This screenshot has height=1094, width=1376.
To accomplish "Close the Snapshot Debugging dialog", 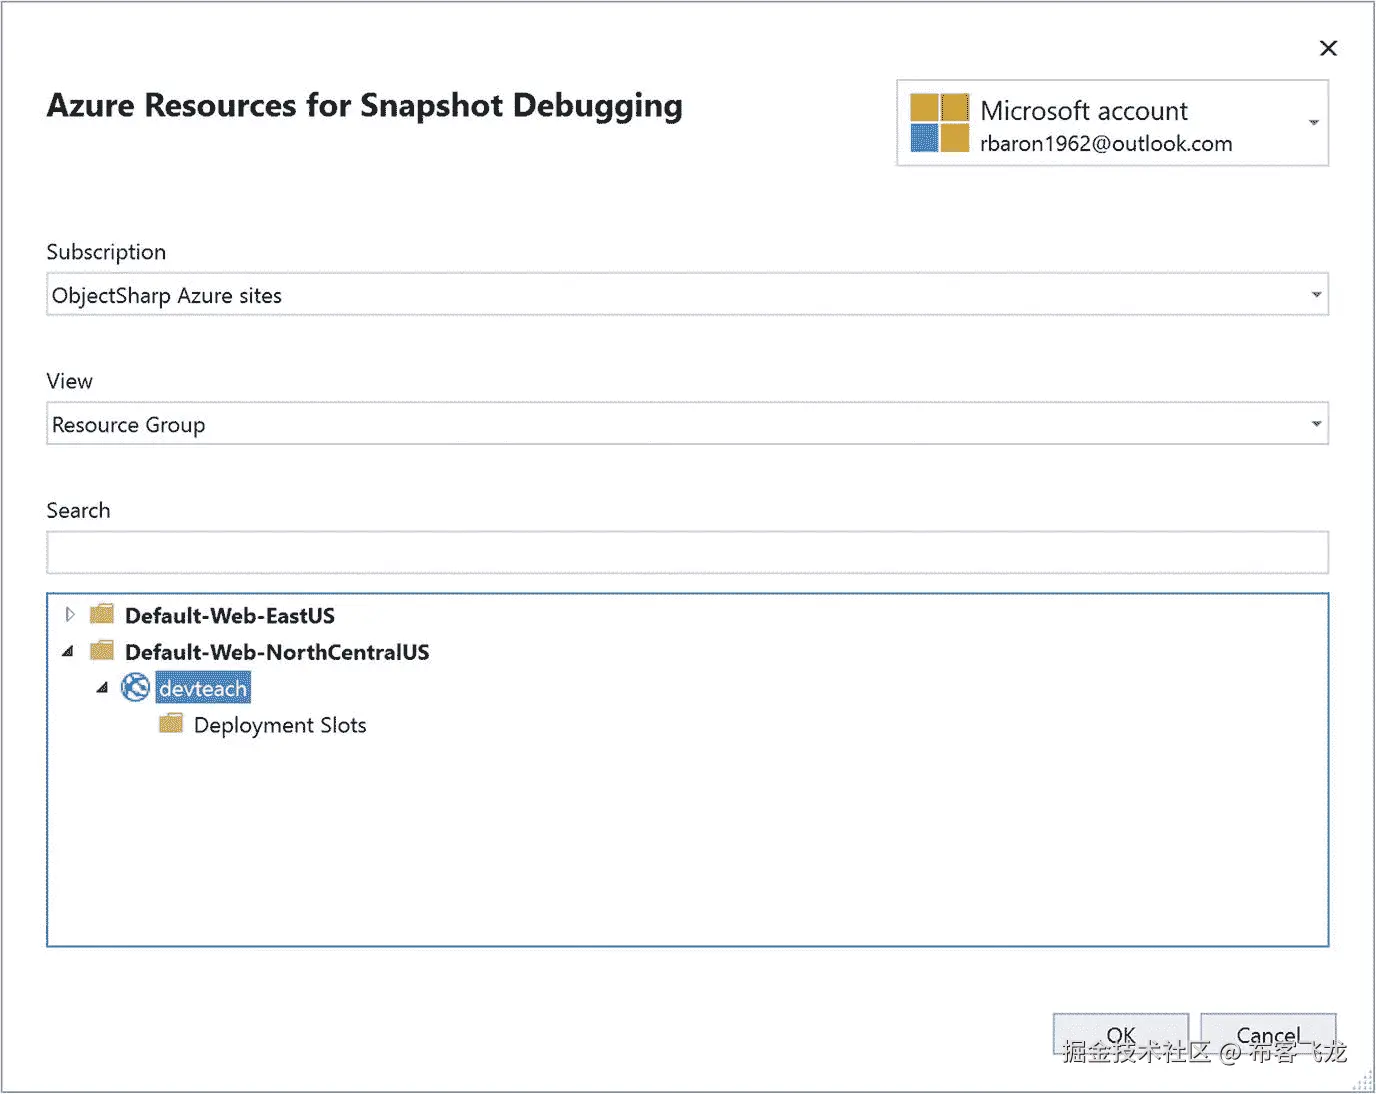I will [1328, 48].
